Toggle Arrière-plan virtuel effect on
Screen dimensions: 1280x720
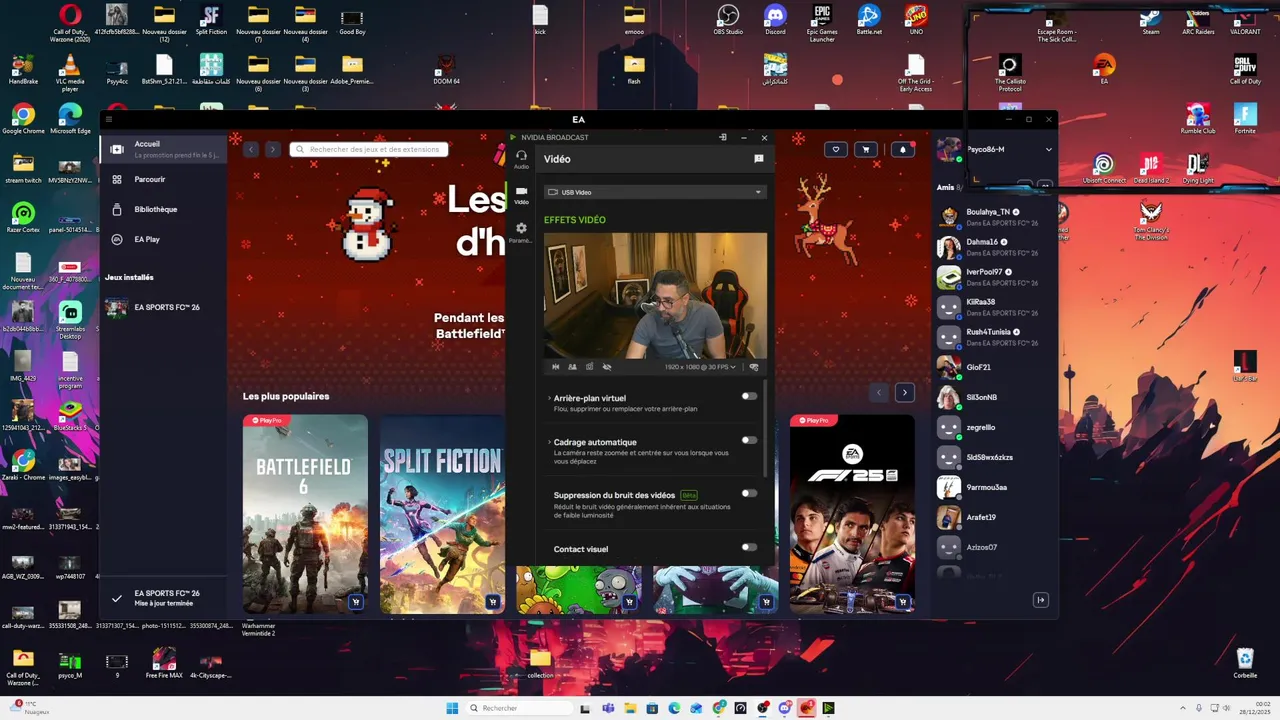point(749,396)
